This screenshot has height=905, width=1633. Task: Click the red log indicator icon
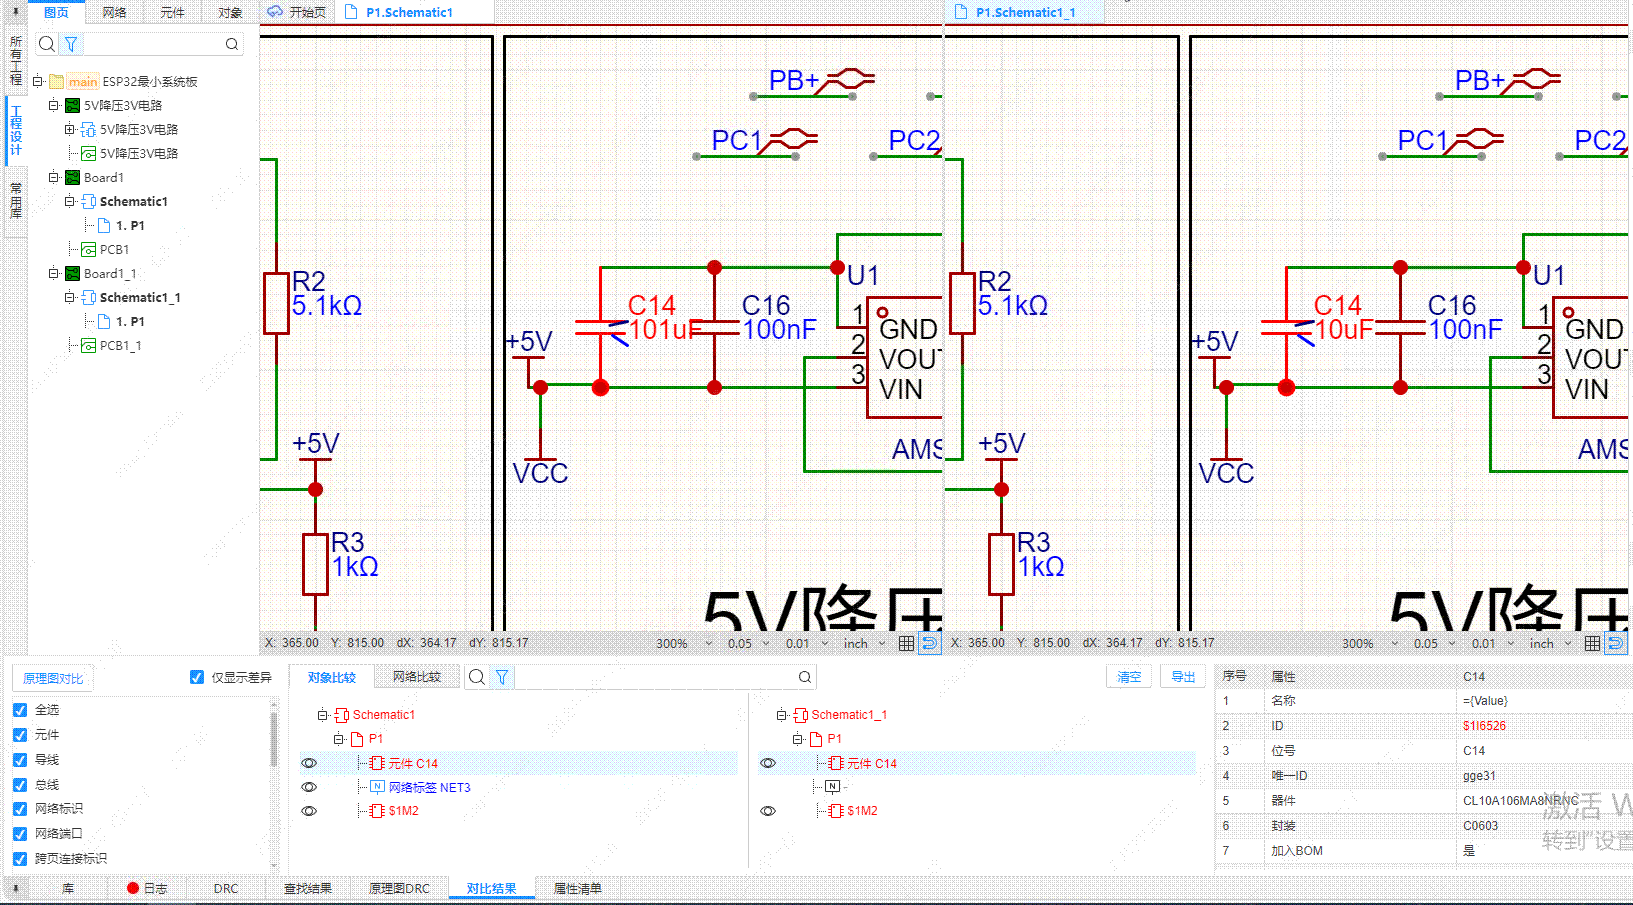[x=133, y=888]
